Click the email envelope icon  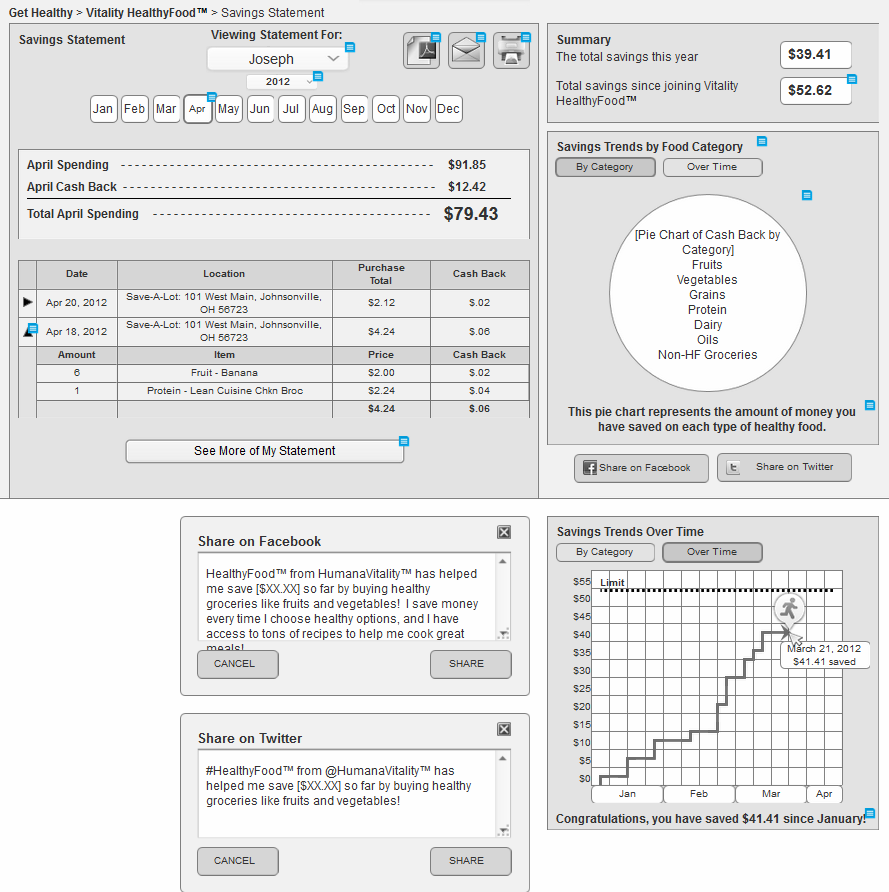[x=466, y=51]
